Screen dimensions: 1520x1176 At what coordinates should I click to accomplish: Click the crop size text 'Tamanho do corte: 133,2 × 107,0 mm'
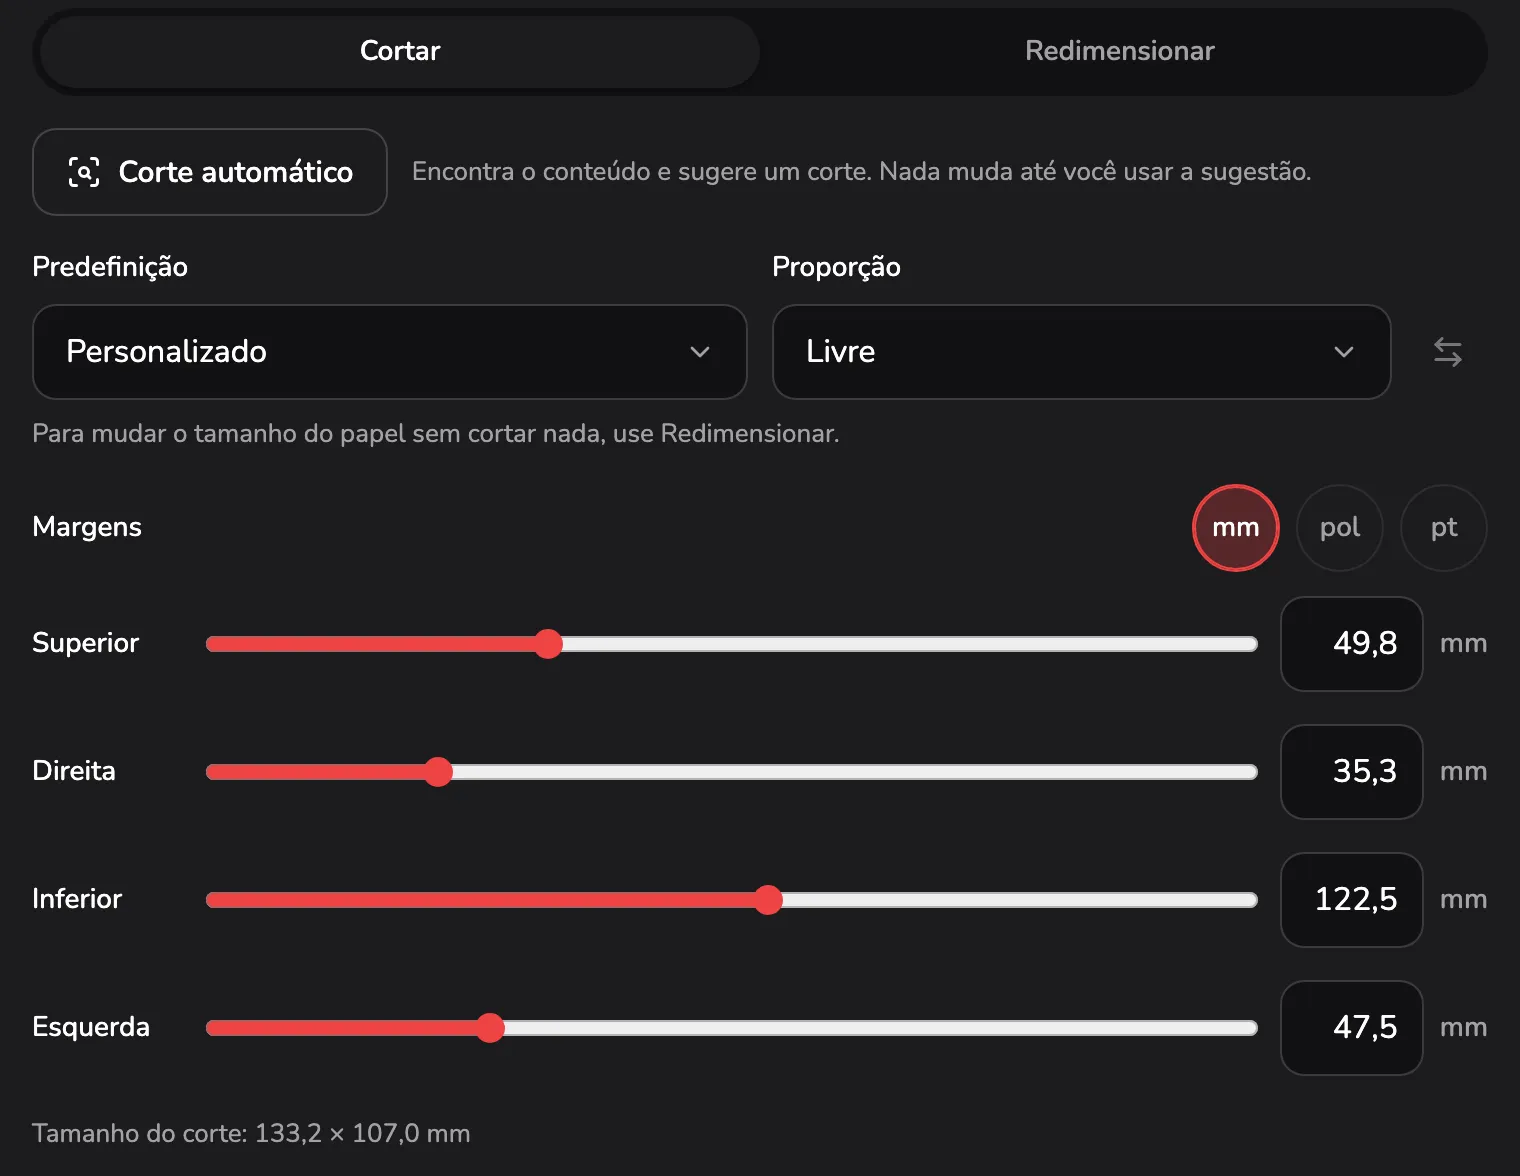251,1133
